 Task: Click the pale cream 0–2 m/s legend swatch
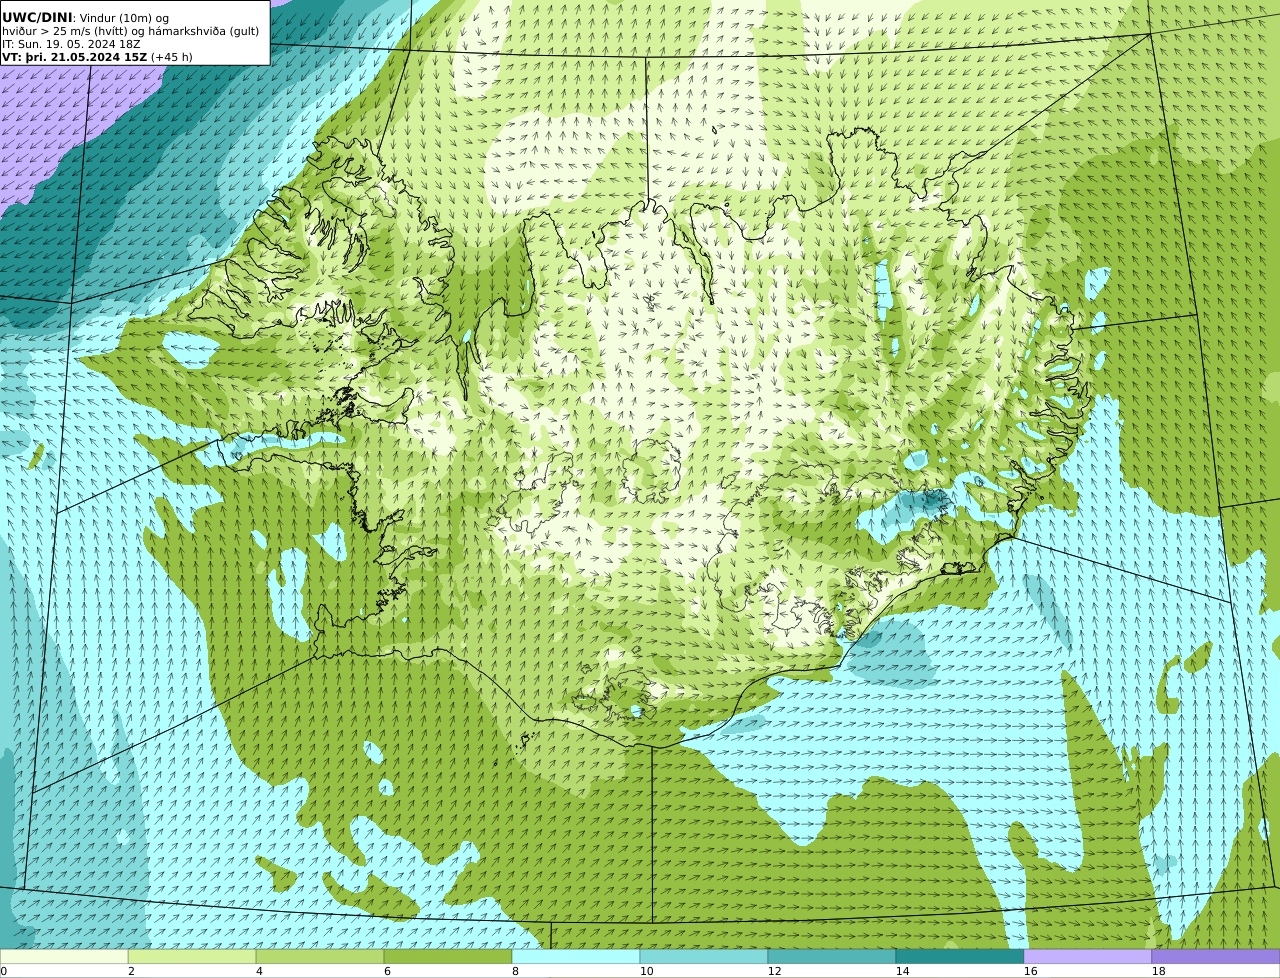tap(64, 956)
